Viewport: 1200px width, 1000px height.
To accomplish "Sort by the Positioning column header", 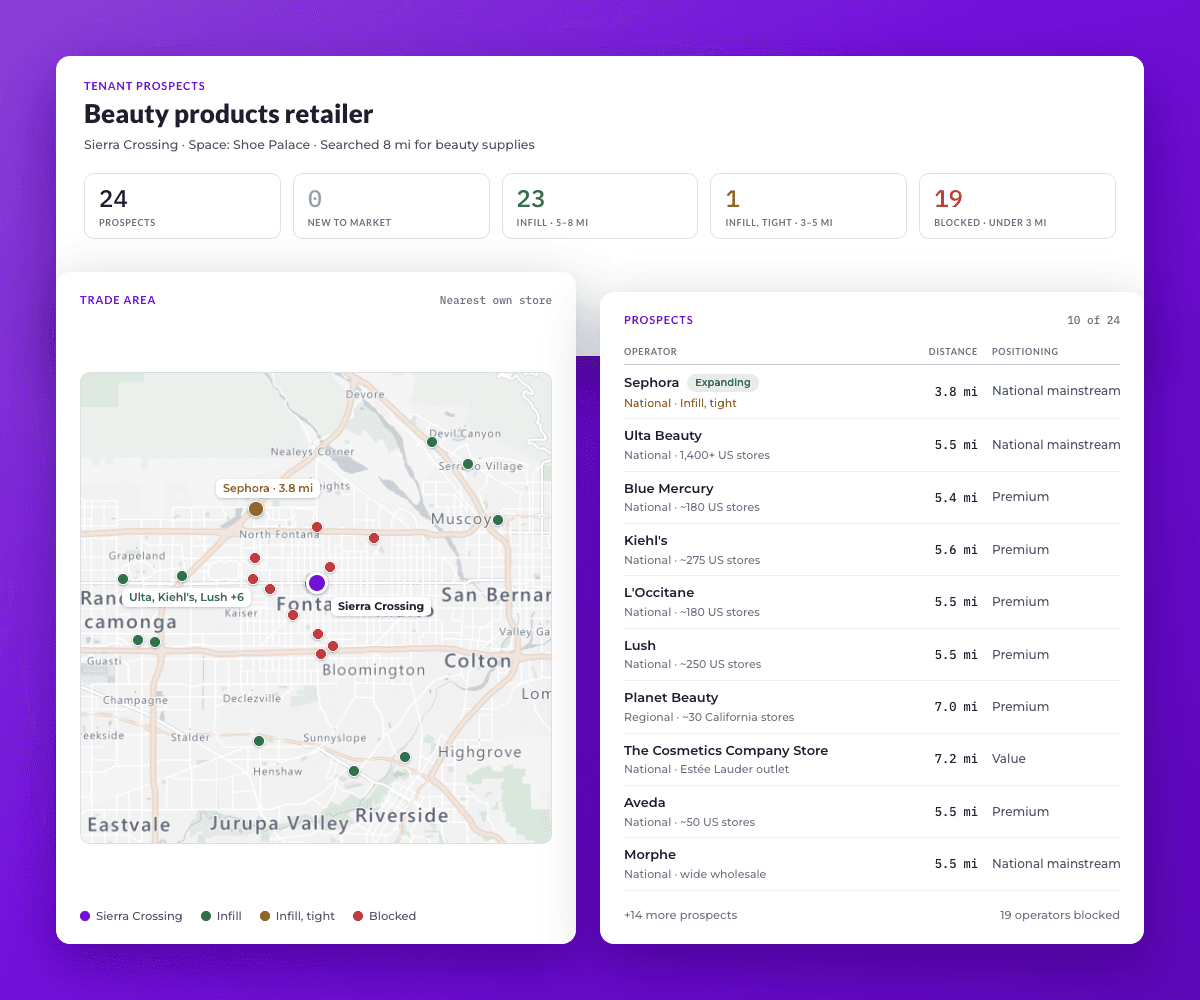I will point(1025,352).
